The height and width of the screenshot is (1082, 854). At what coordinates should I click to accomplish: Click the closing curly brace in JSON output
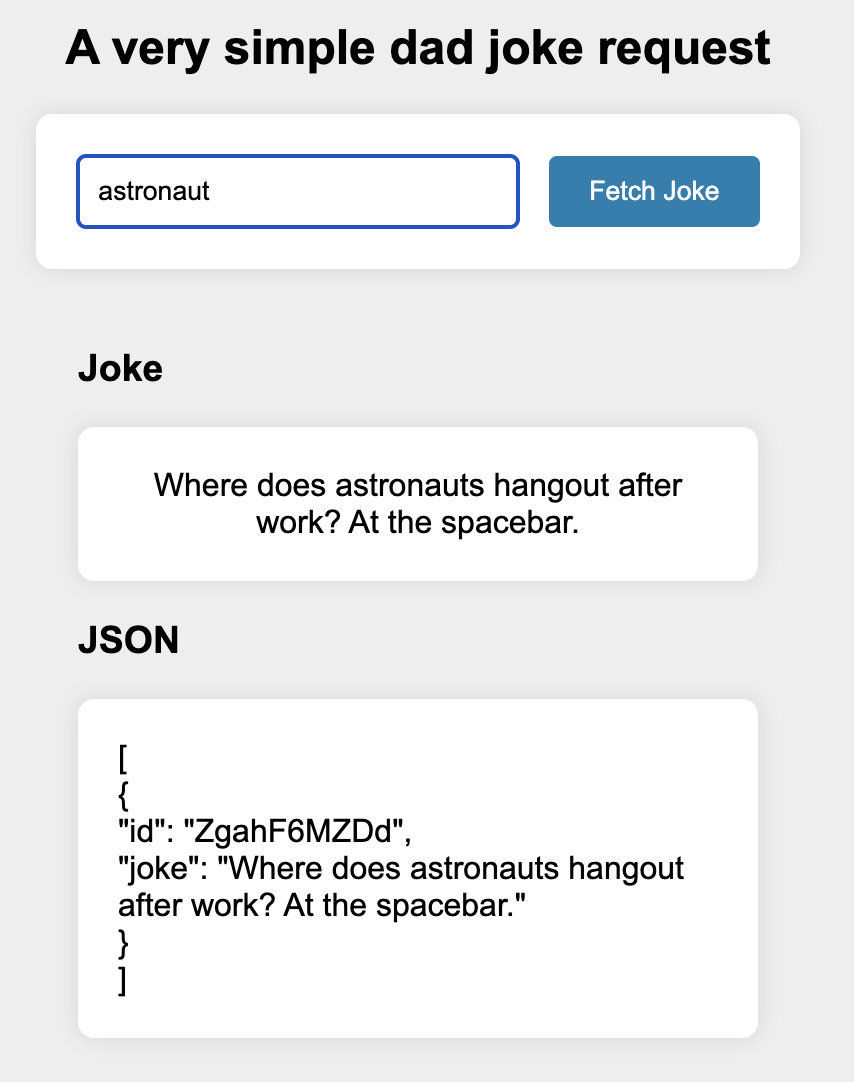pyautogui.click(x=123, y=943)
